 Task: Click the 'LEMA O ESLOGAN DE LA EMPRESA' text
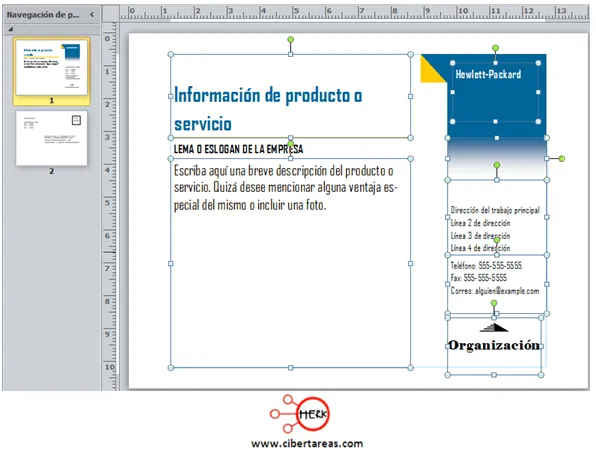238,149
